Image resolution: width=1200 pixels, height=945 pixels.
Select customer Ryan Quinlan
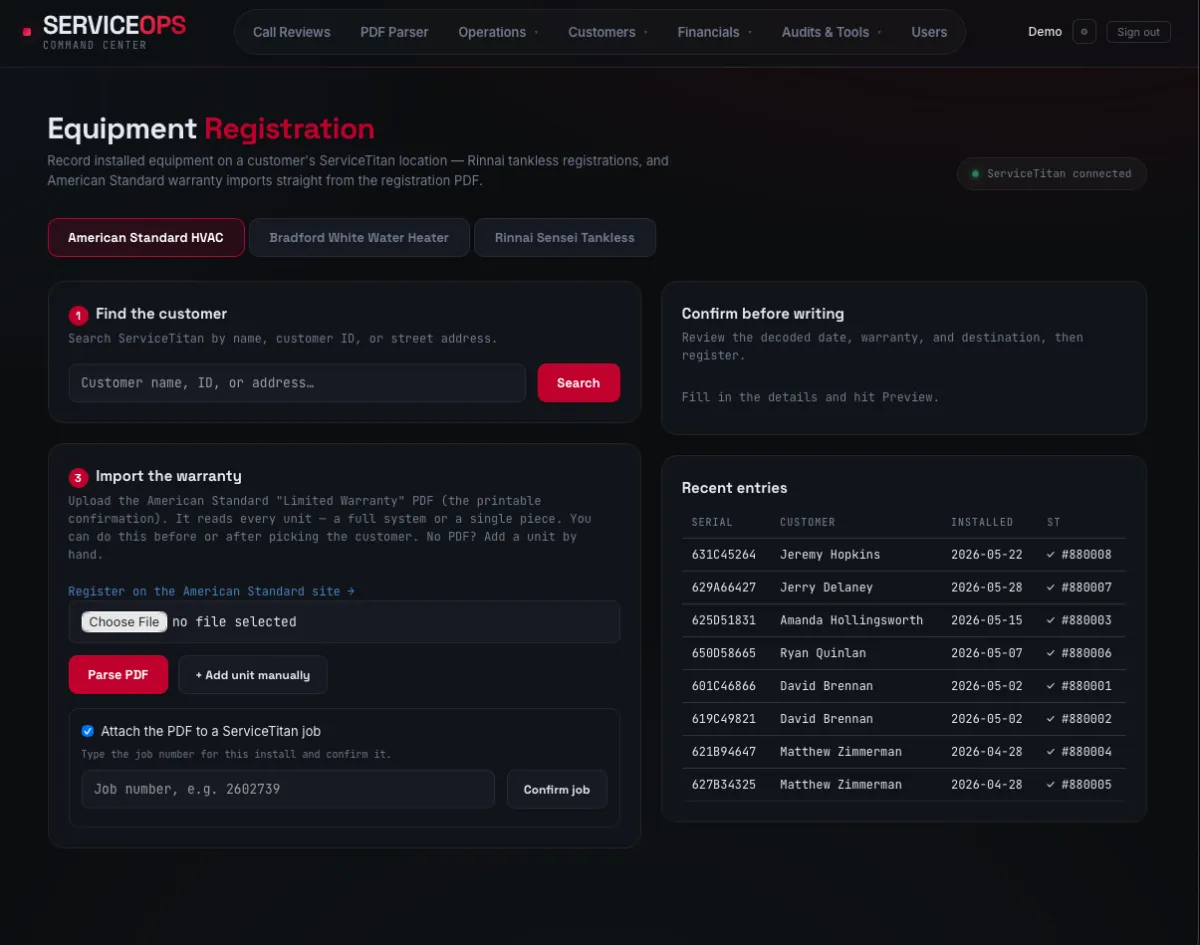pos(823,653)
